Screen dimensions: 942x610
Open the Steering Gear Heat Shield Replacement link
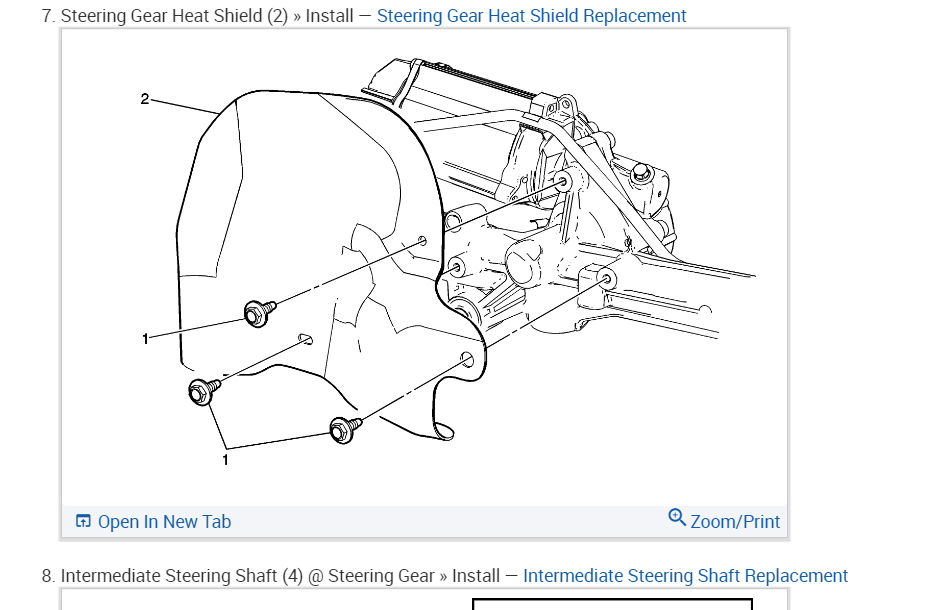pyautogui.click(x=531, y=15)
